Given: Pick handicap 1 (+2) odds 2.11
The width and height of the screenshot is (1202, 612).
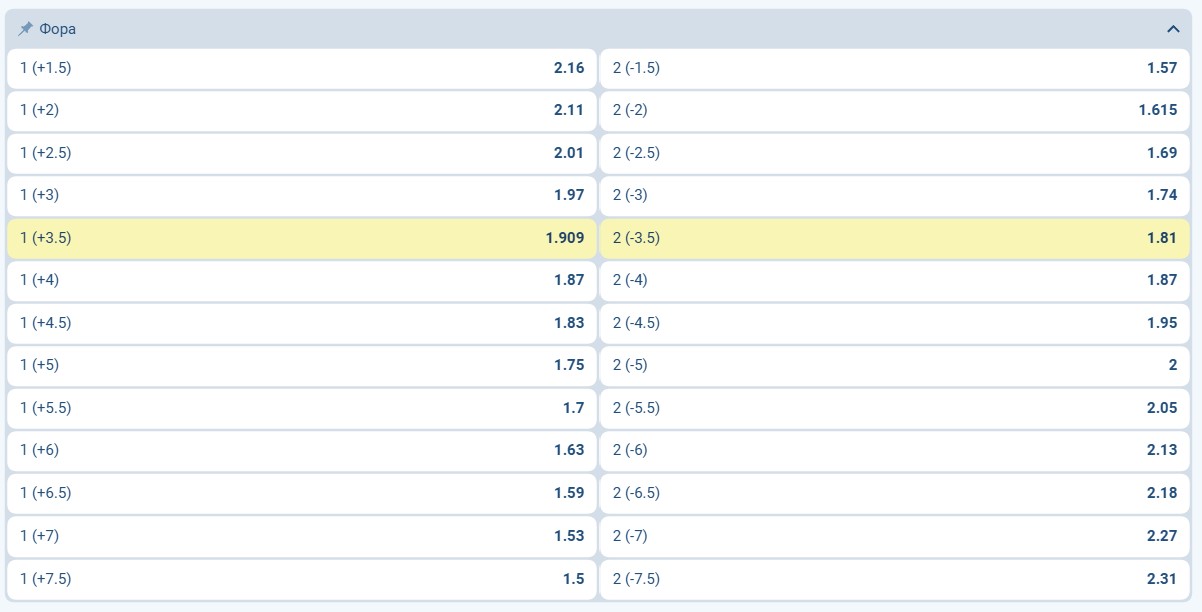Looking at the screenshot, I should pos(301,110).
